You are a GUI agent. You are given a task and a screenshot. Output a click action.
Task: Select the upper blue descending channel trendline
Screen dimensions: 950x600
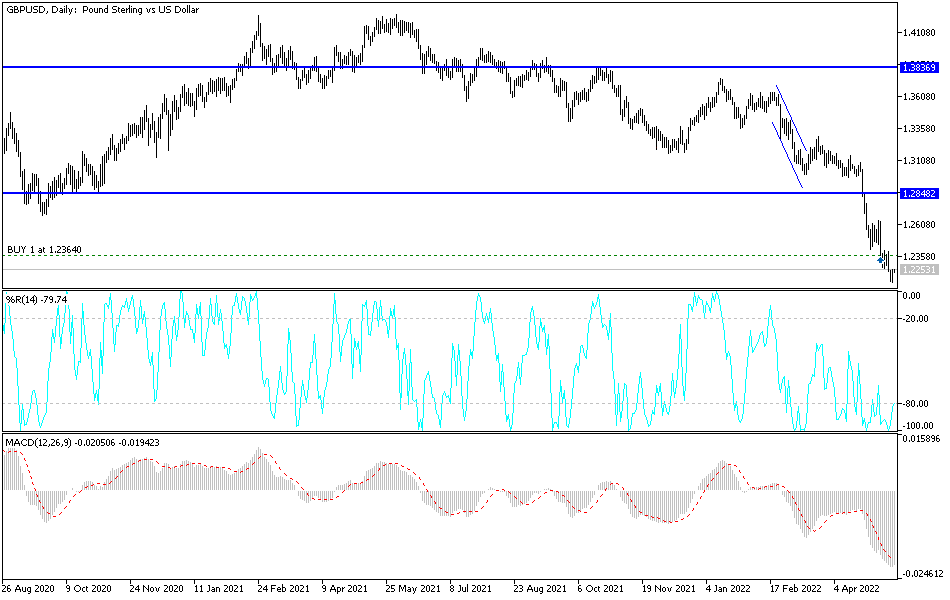pos(791,118)
